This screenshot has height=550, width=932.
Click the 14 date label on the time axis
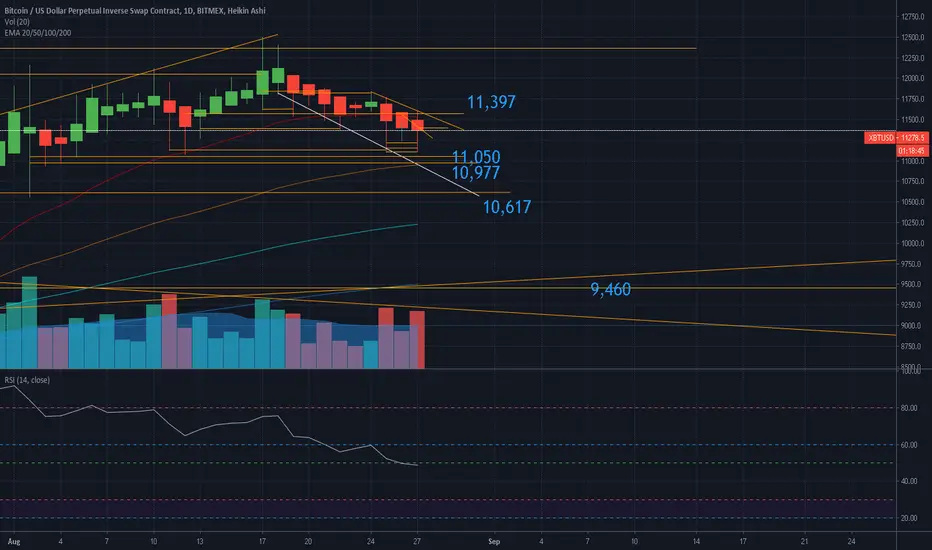[696, 541]
